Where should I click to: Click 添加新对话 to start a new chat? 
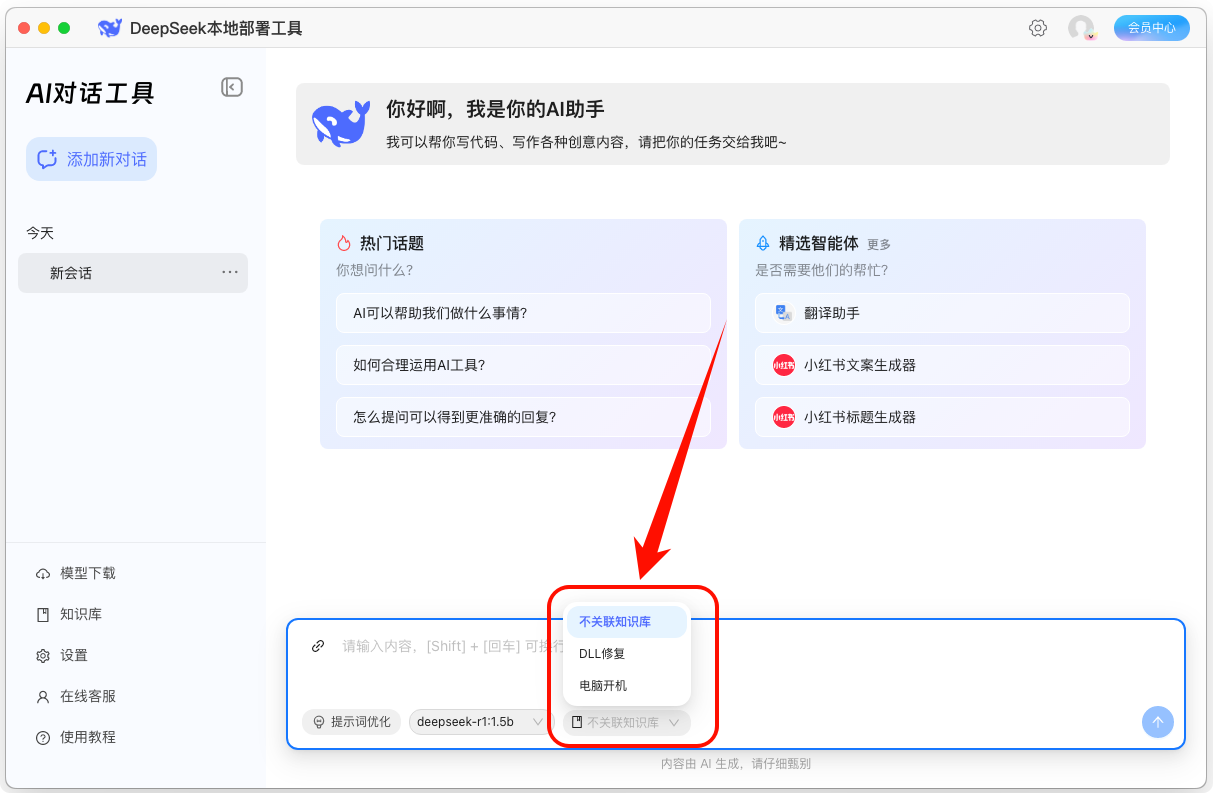click(x=92, y=159)
